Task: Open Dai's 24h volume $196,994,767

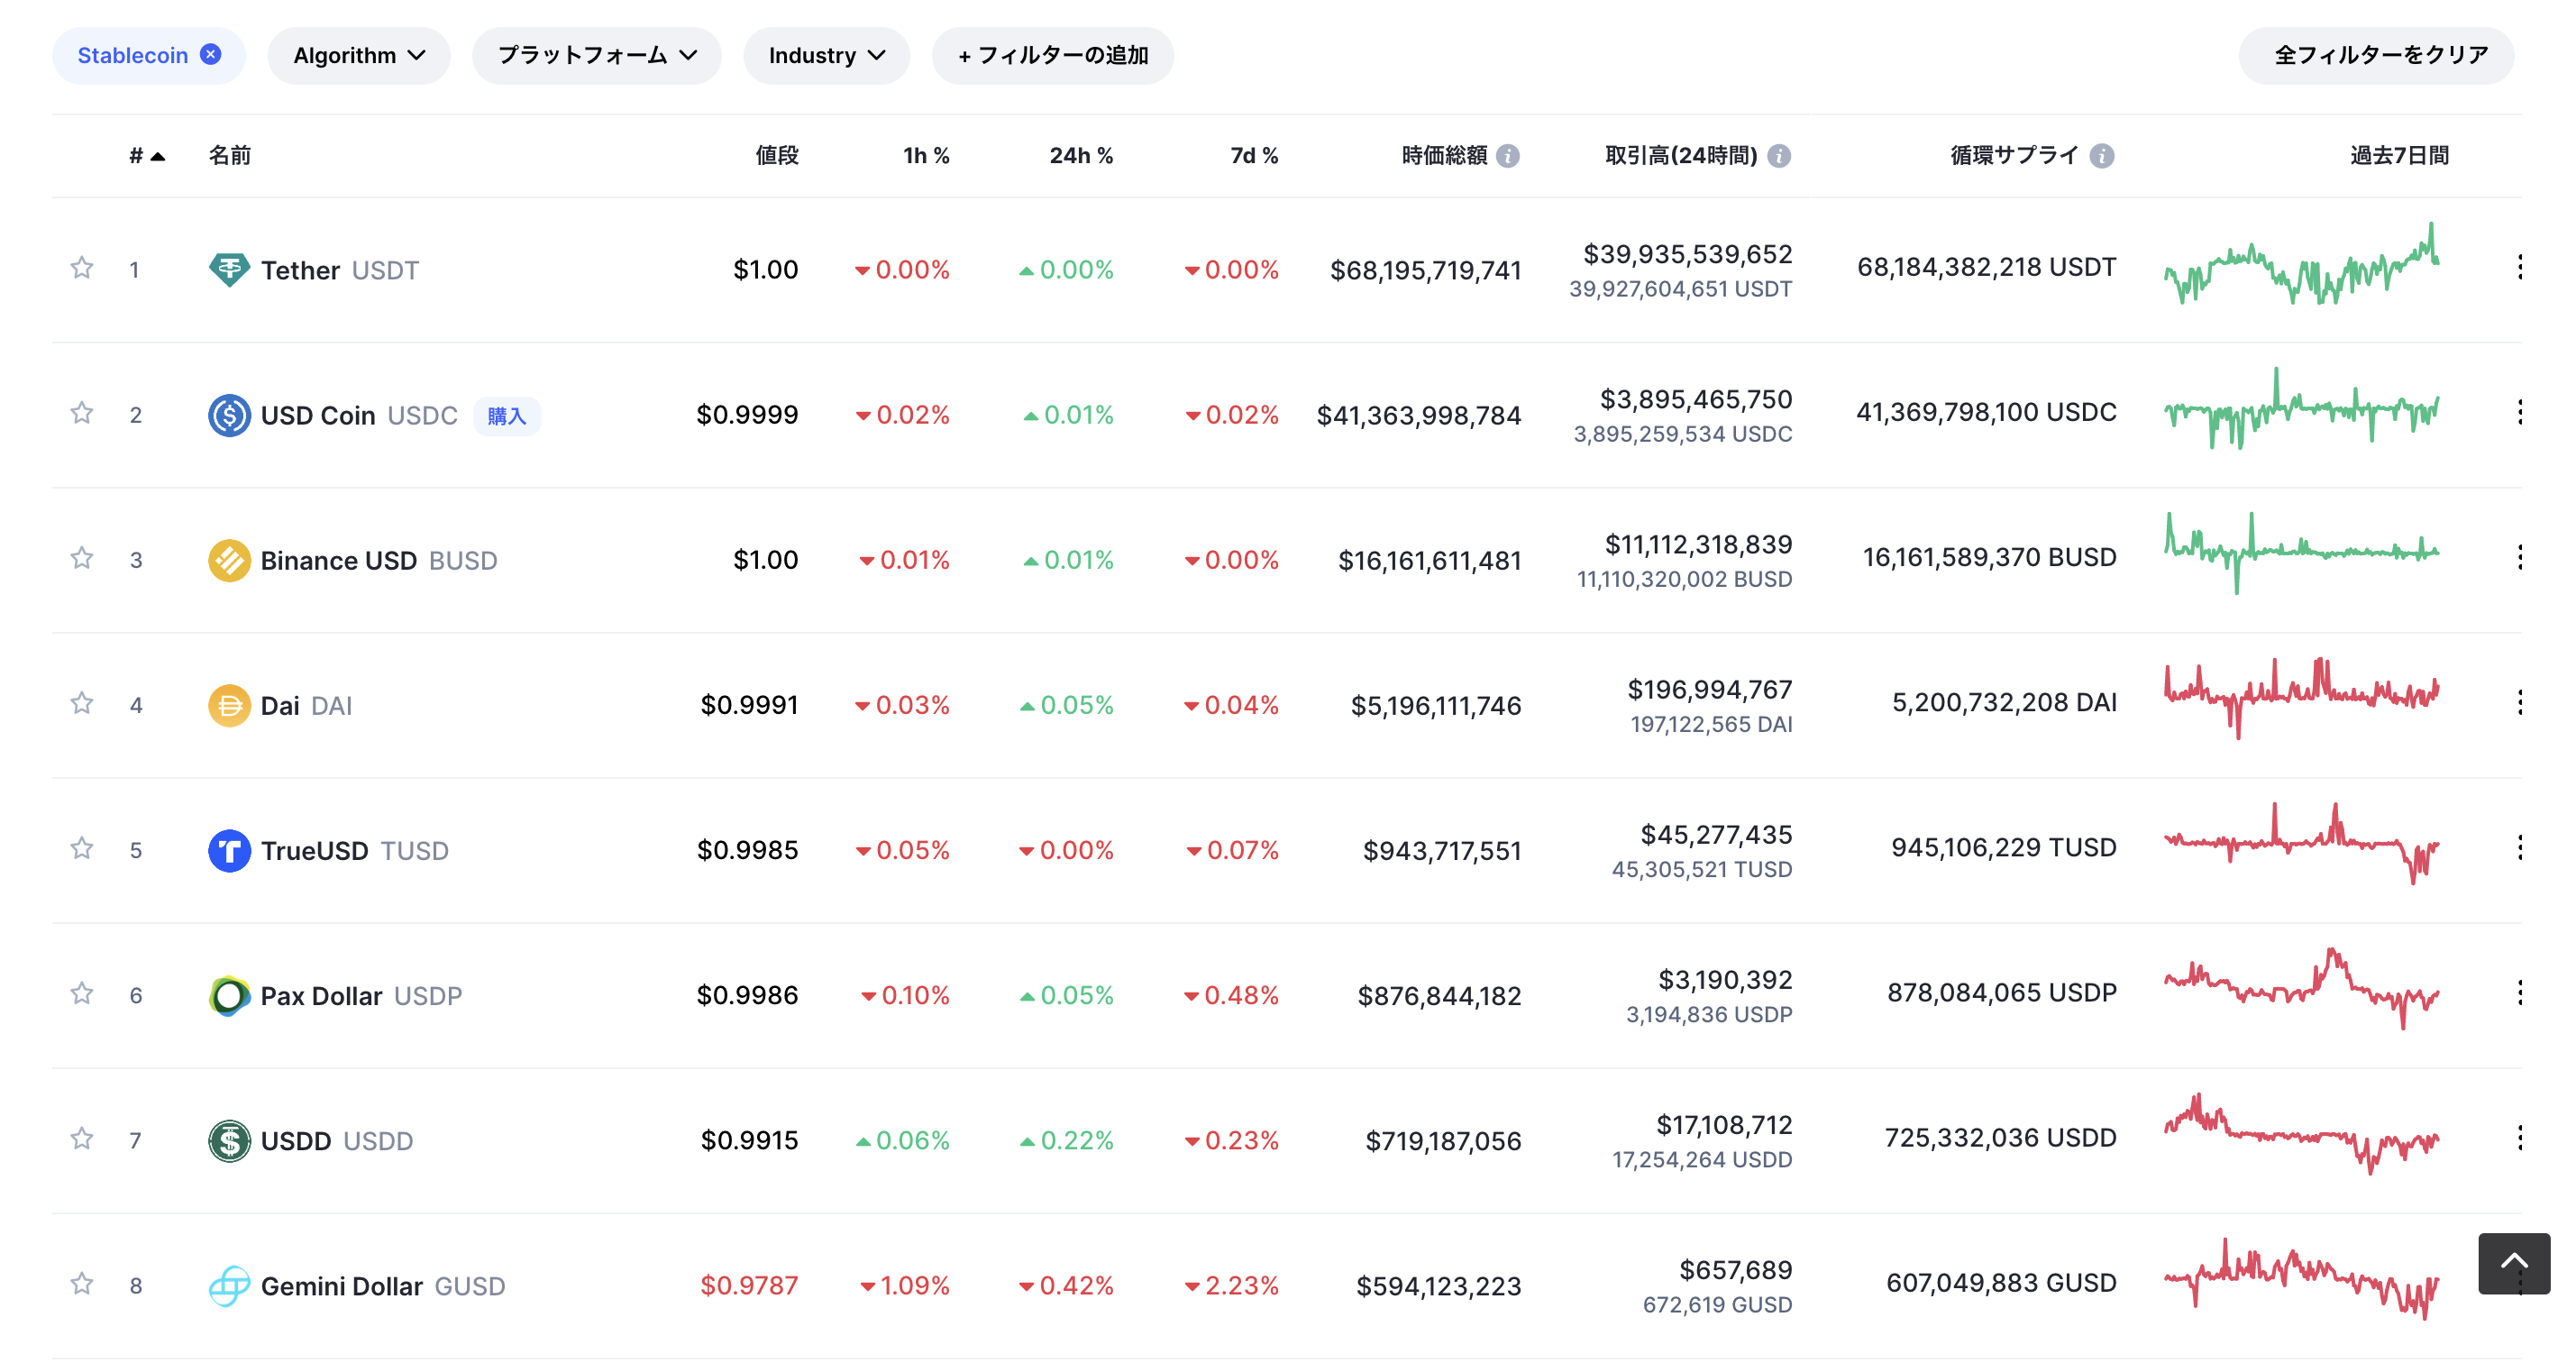Action: point(1709,689)
